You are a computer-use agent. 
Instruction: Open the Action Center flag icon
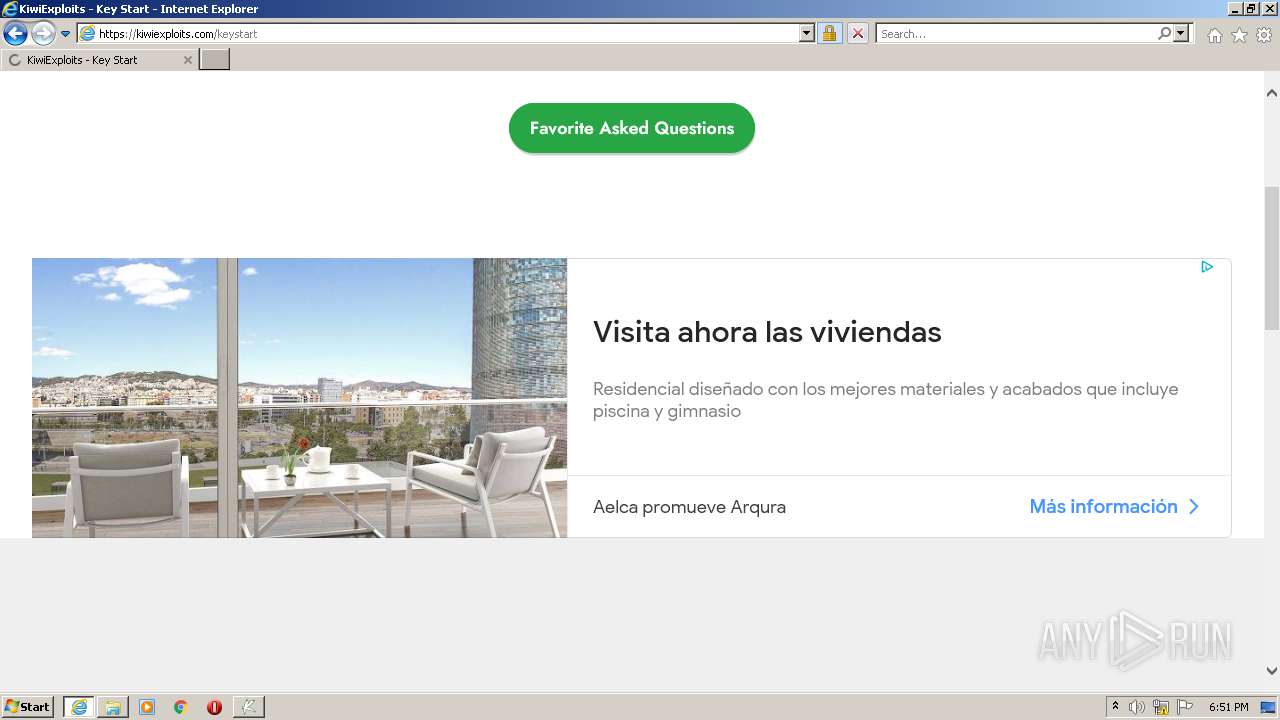[1185, 707]
